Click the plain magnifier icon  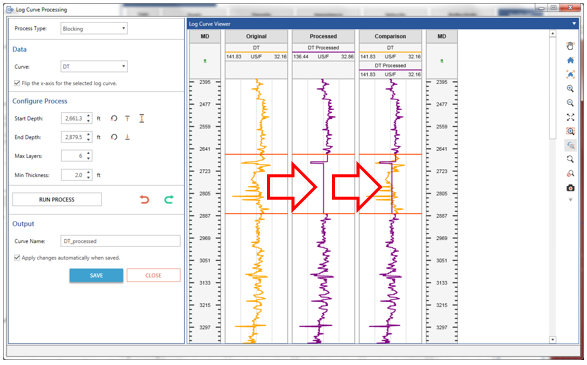570,159
